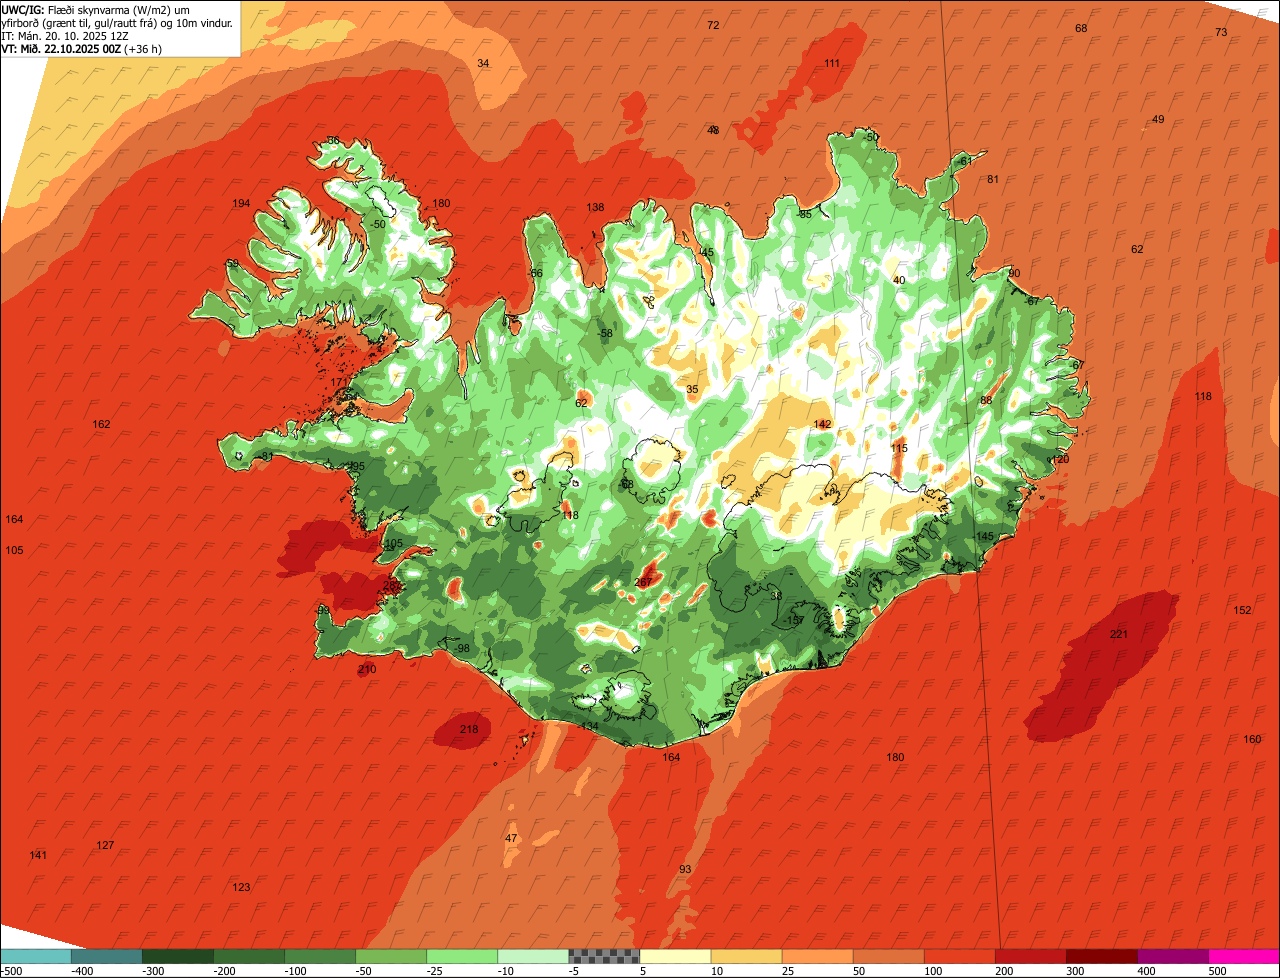Click the value 267 in south Iceland

pyautogui.click(x=643, y=581)
